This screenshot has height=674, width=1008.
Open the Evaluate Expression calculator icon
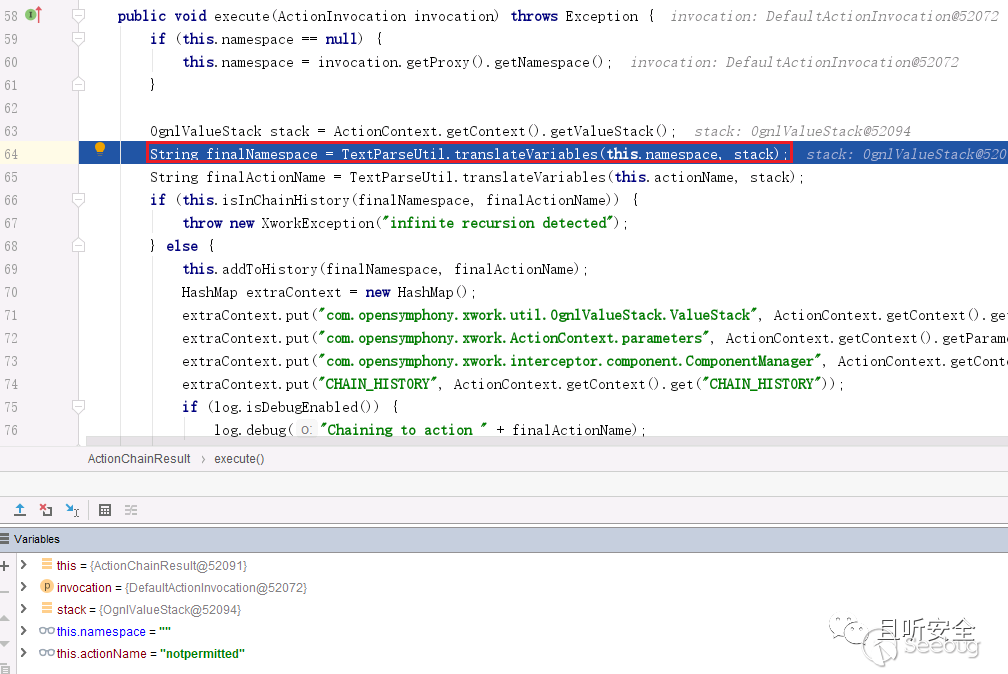105,510
